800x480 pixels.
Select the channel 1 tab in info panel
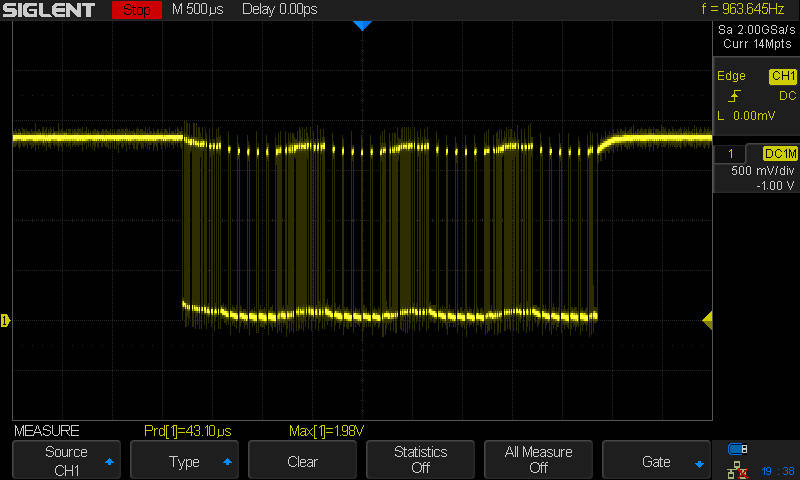pos(731,154)
